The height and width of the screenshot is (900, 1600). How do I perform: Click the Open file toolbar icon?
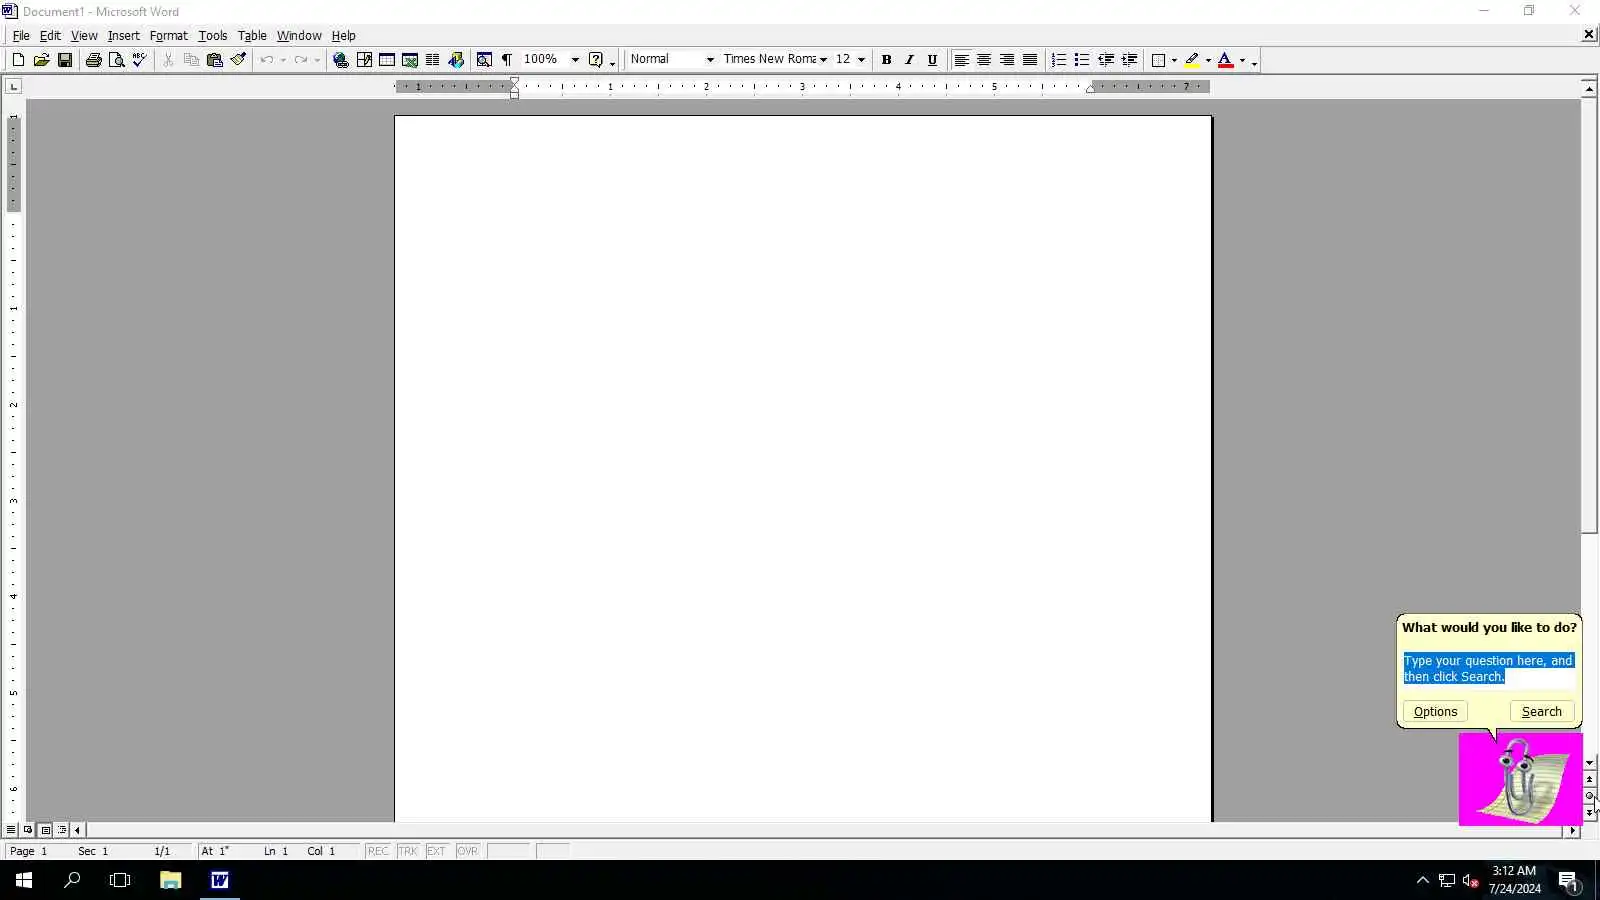pos(41,60)
